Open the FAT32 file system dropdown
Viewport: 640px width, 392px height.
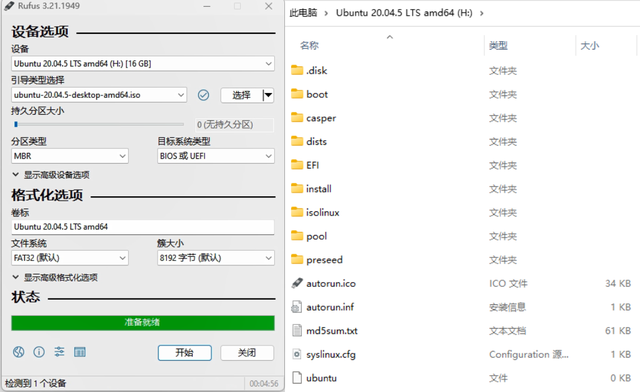pos(70,258)
